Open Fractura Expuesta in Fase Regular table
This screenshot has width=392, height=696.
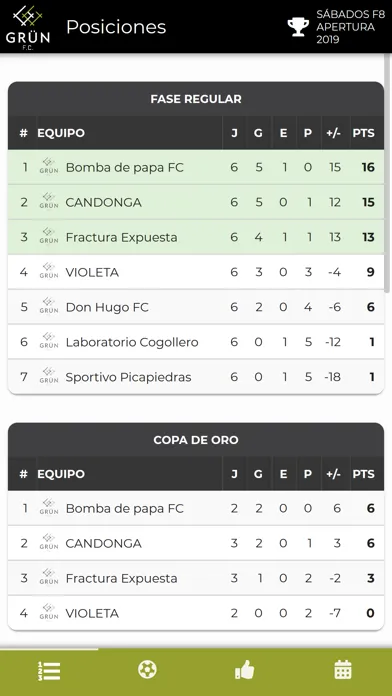(x=196, y=237)
